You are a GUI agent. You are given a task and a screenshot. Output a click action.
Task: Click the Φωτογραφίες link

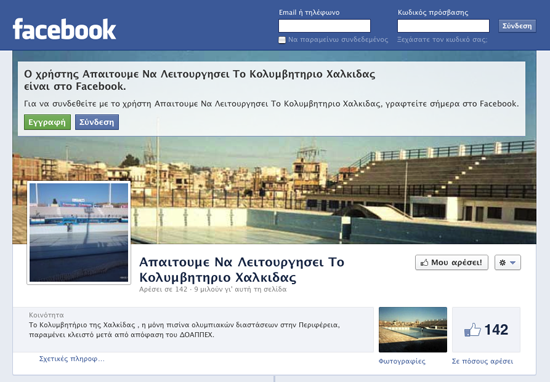(402, 361)
